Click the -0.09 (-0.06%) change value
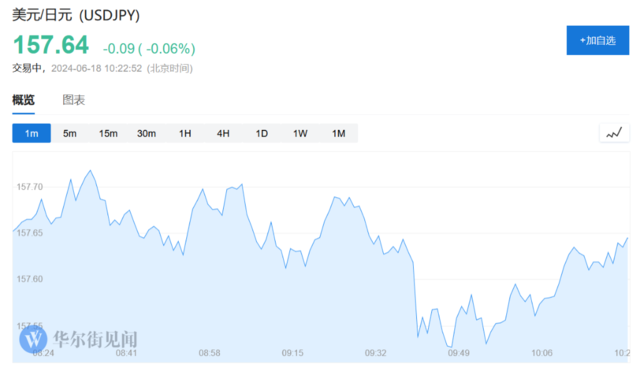640x369 pixels. pyautogui.click(x=149, y=49)
